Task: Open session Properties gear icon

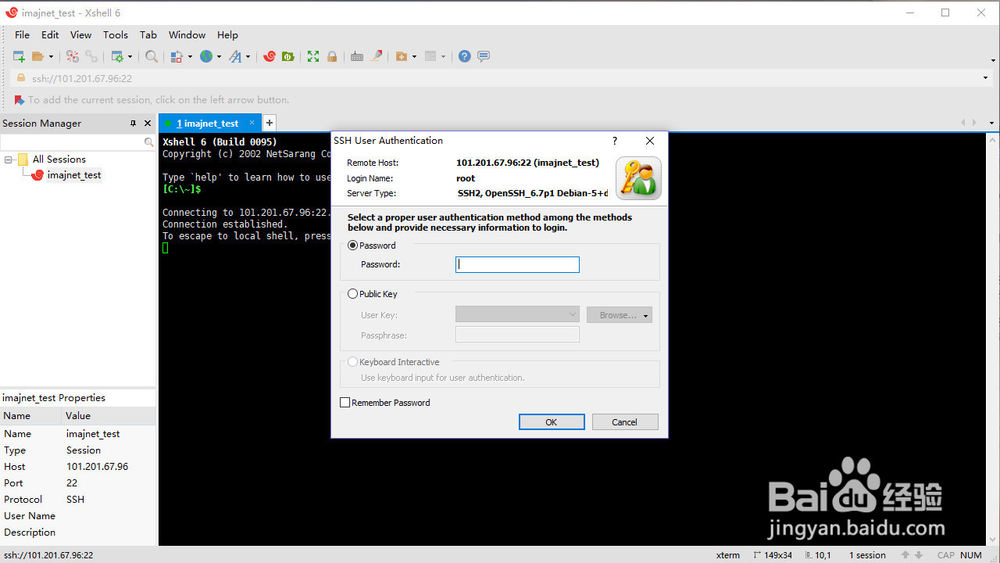Action: click(117, 57)
